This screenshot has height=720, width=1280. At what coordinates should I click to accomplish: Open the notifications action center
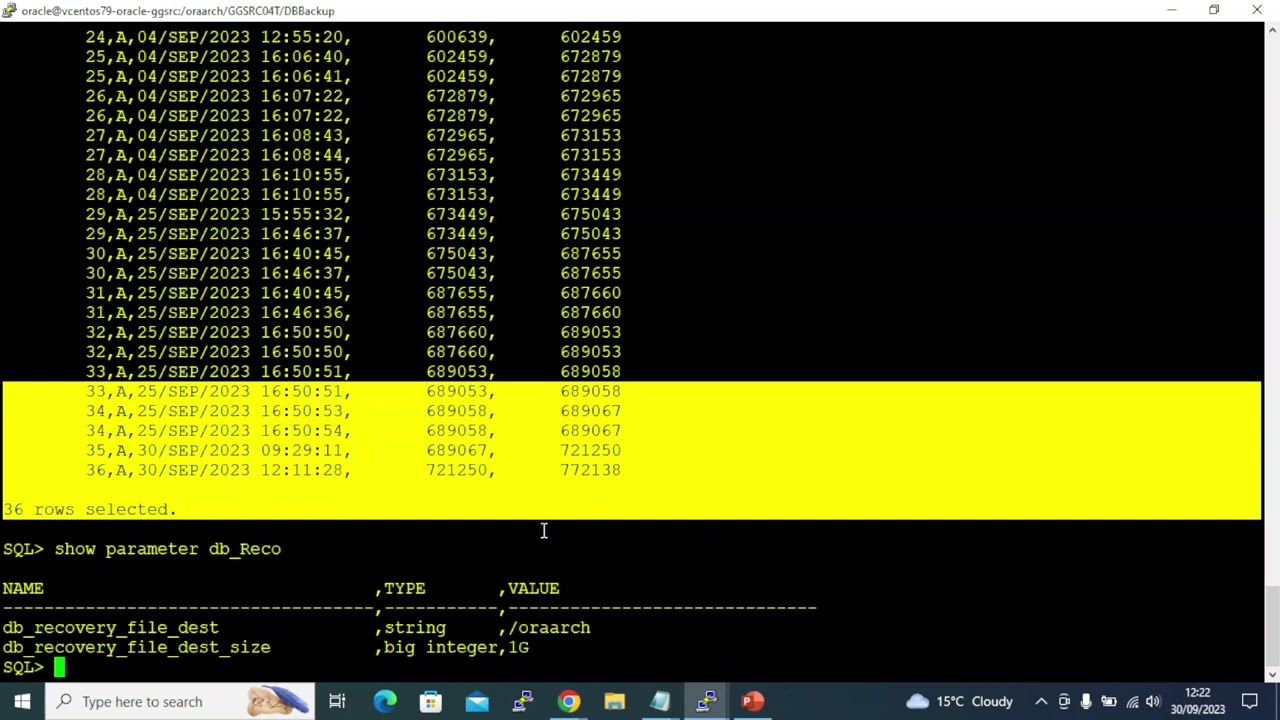point(1250,701)
